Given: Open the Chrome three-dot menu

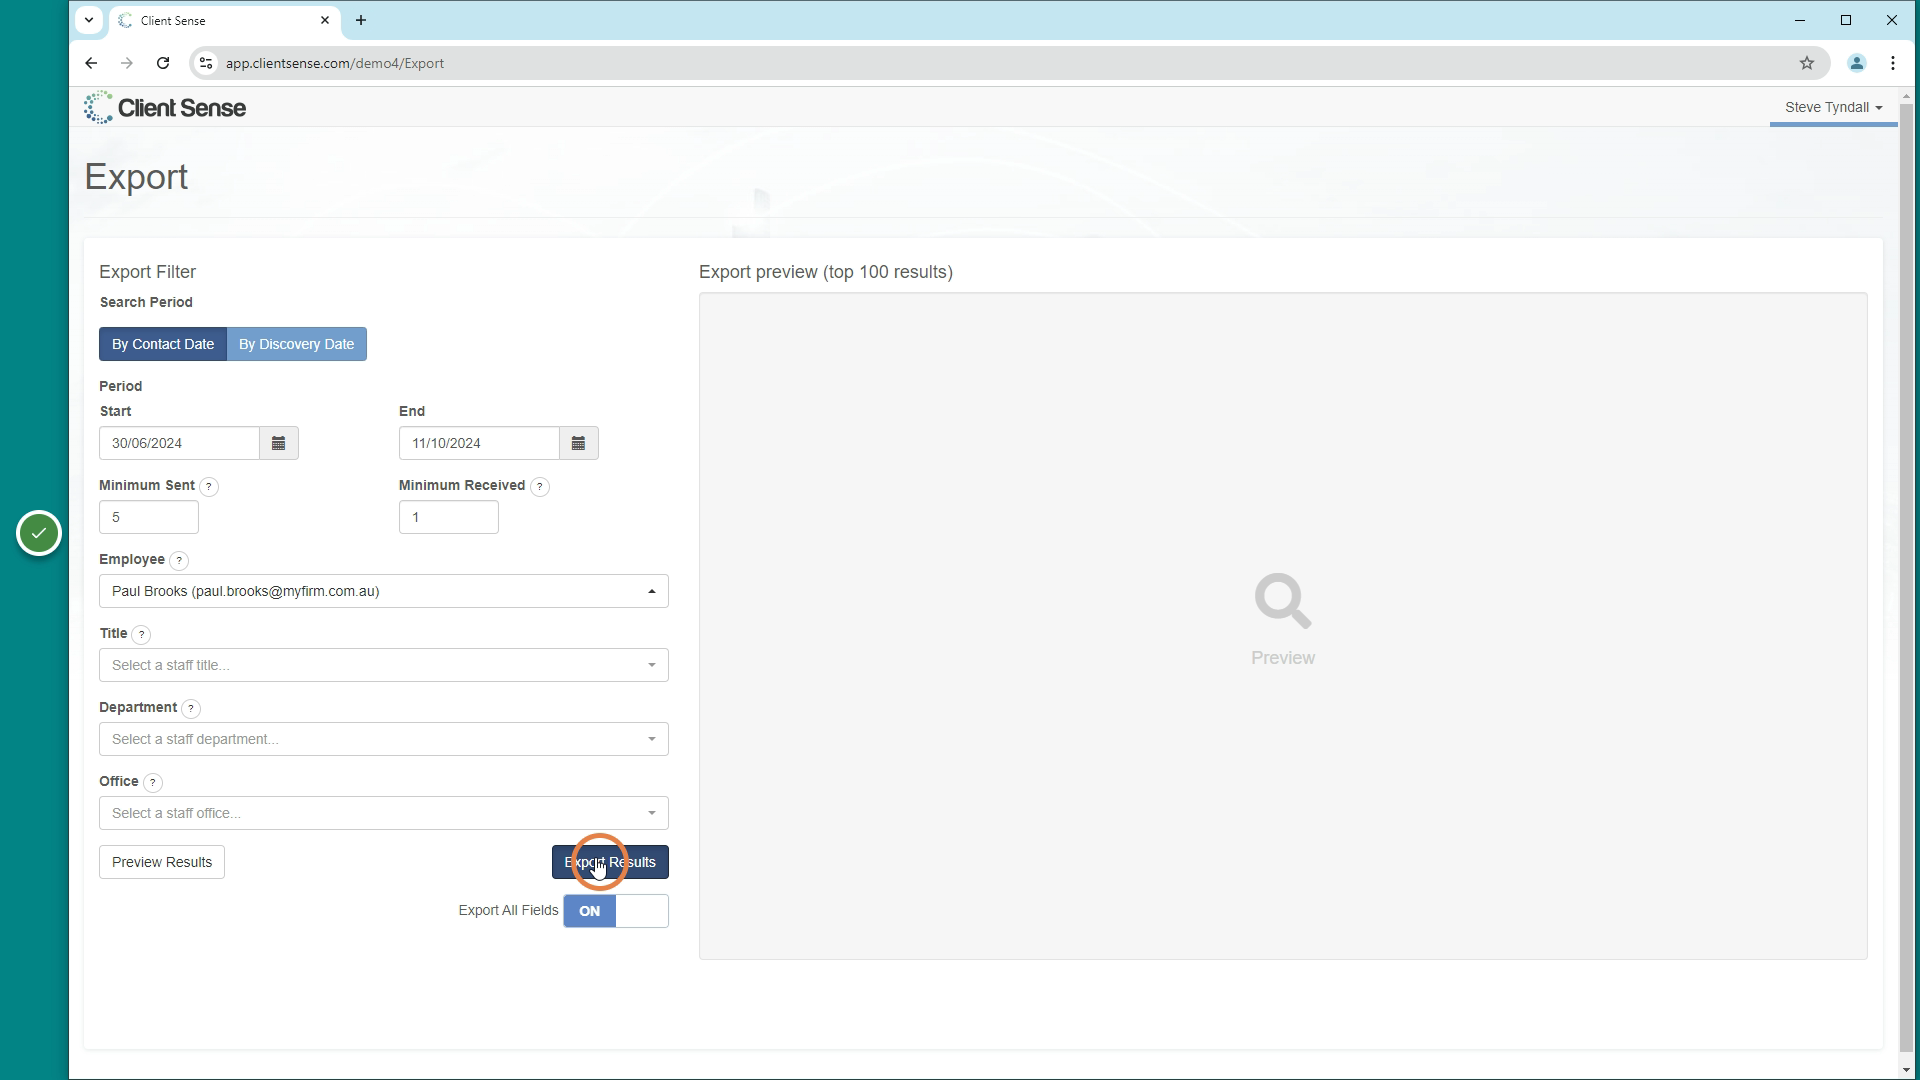Looking at the screenshot, I should (x=1893, y=63).
